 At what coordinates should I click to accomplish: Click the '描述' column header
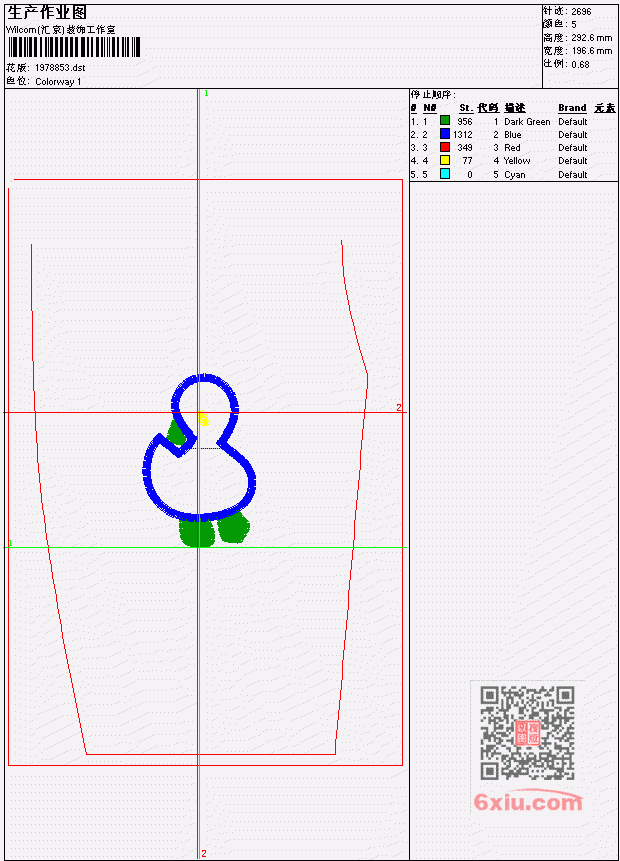[515, 108]
